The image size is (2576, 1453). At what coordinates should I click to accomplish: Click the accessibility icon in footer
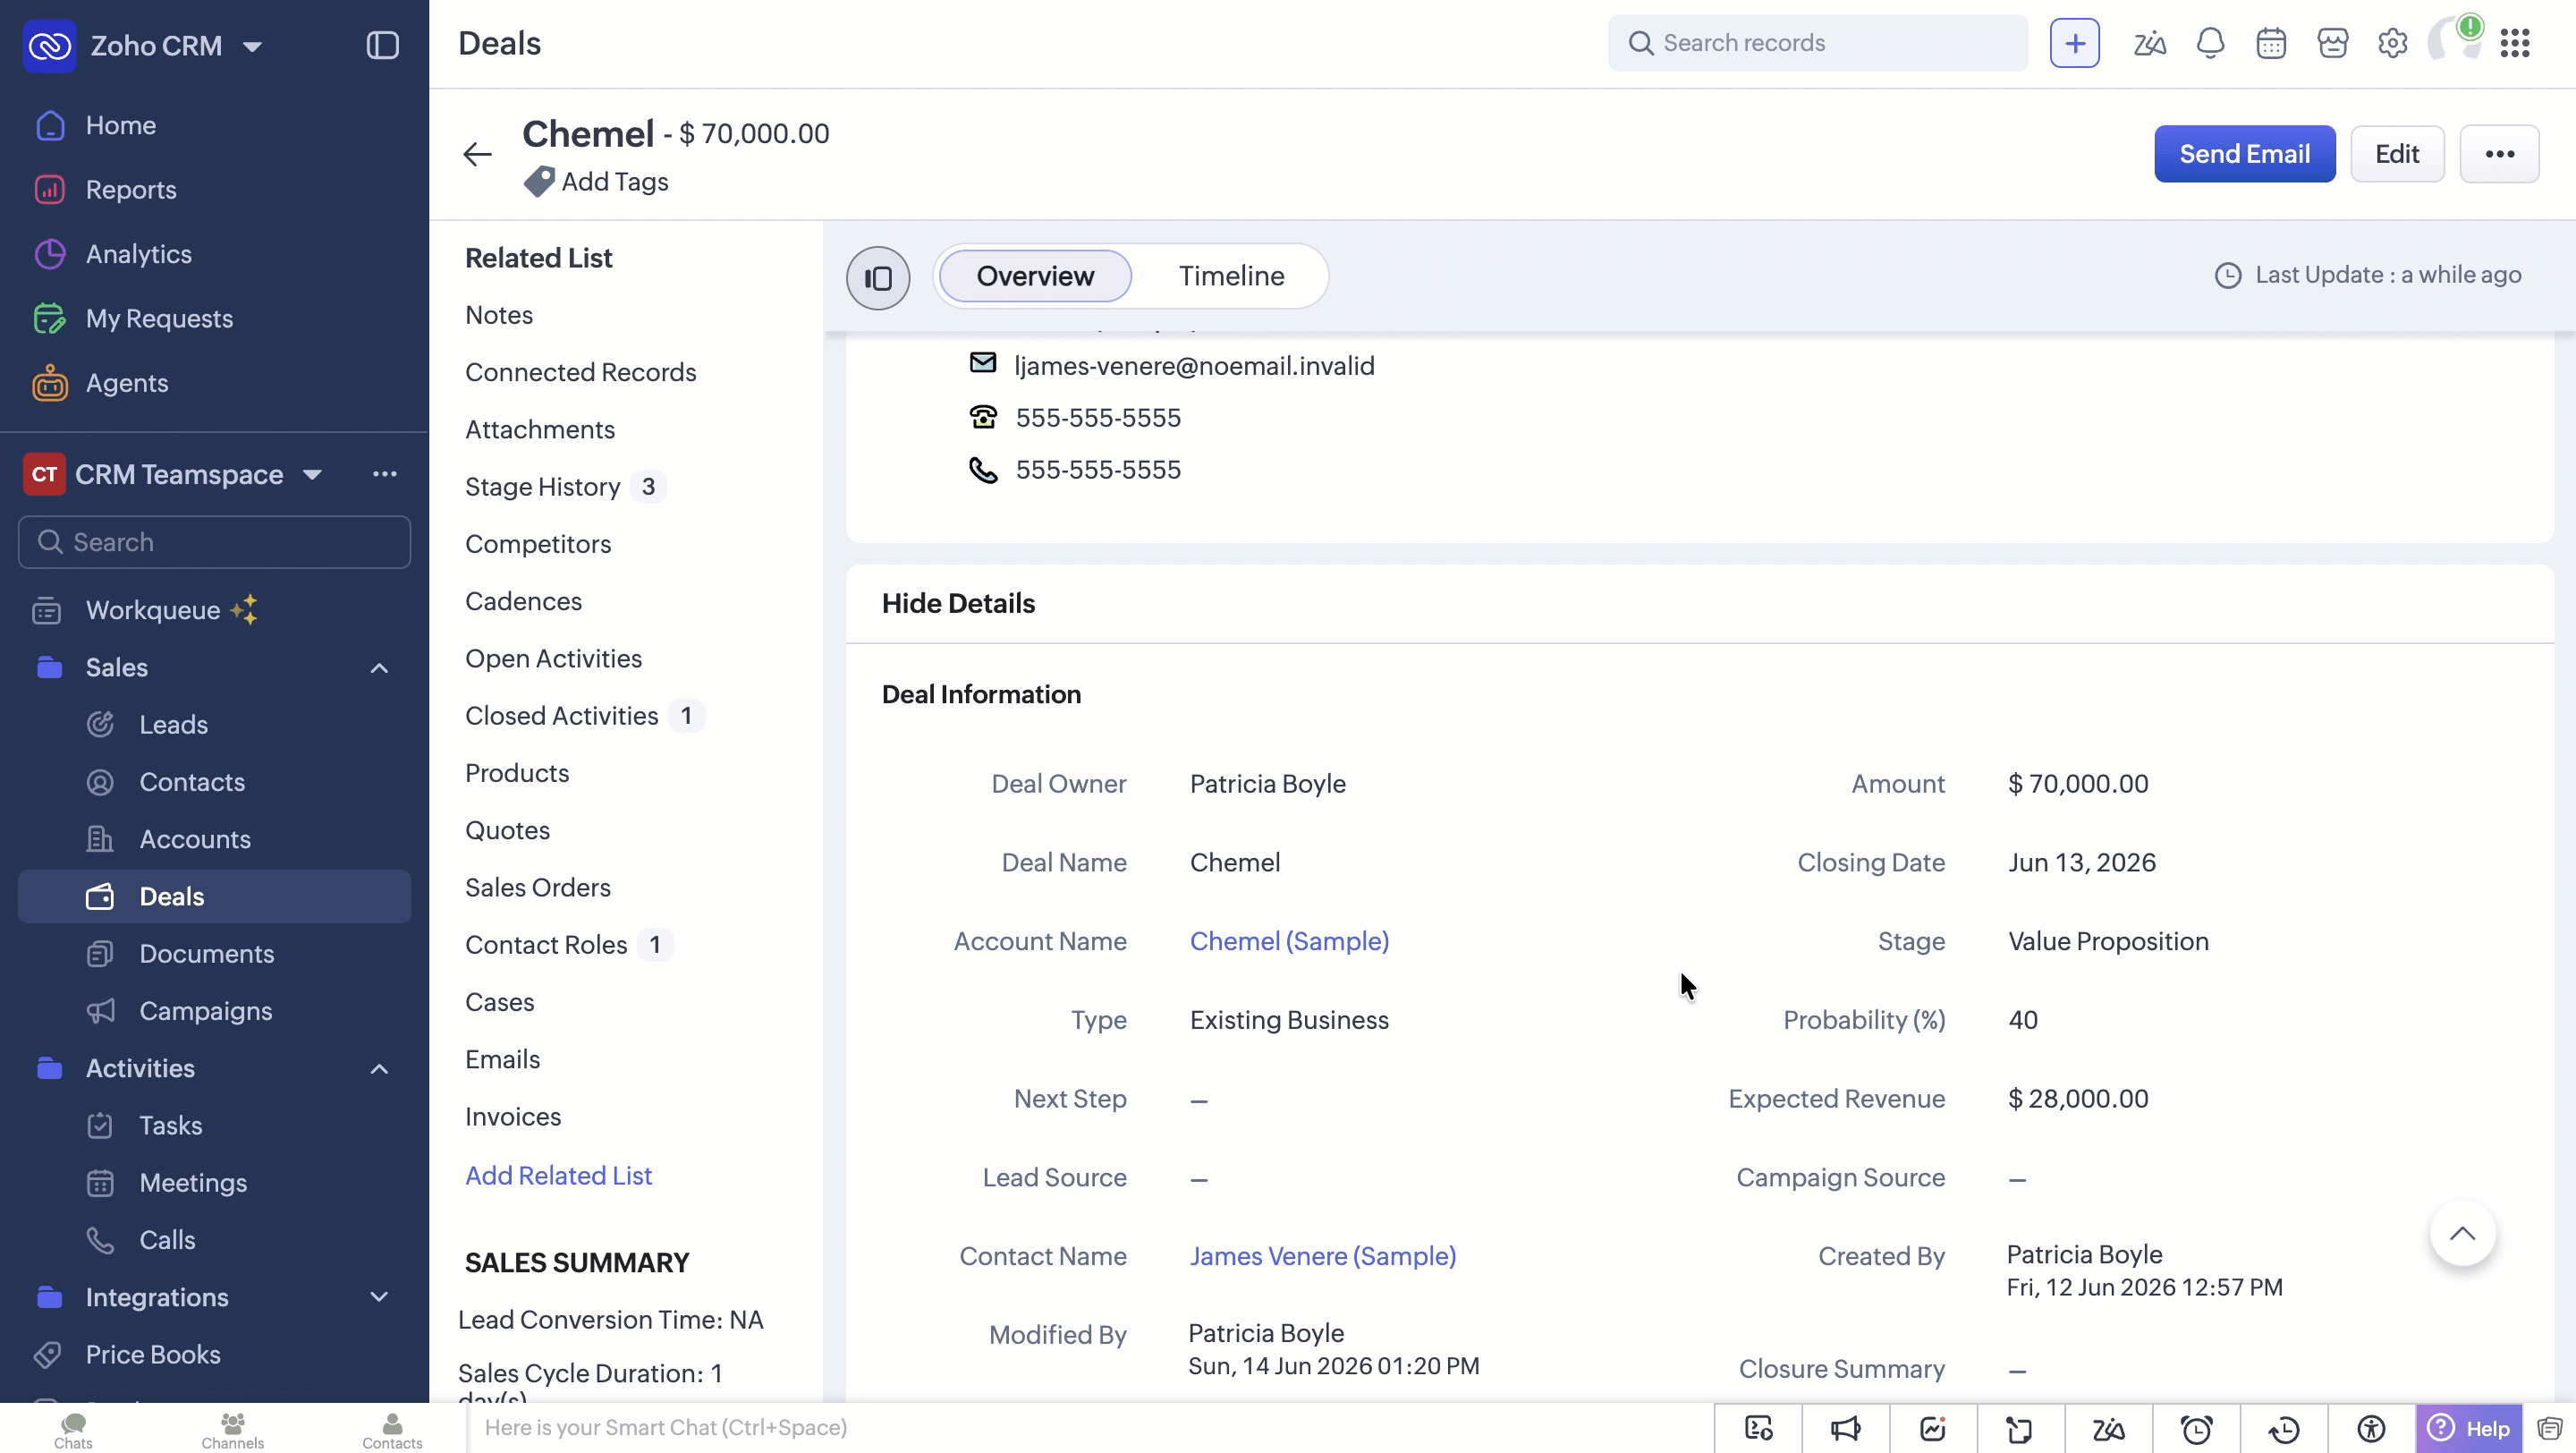coord(2371,1429)
